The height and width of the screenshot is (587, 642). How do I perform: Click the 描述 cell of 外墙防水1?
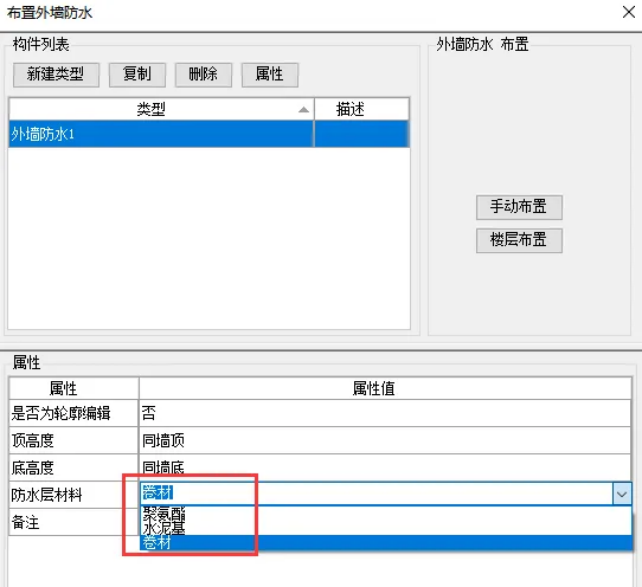[x=361, y=134]
